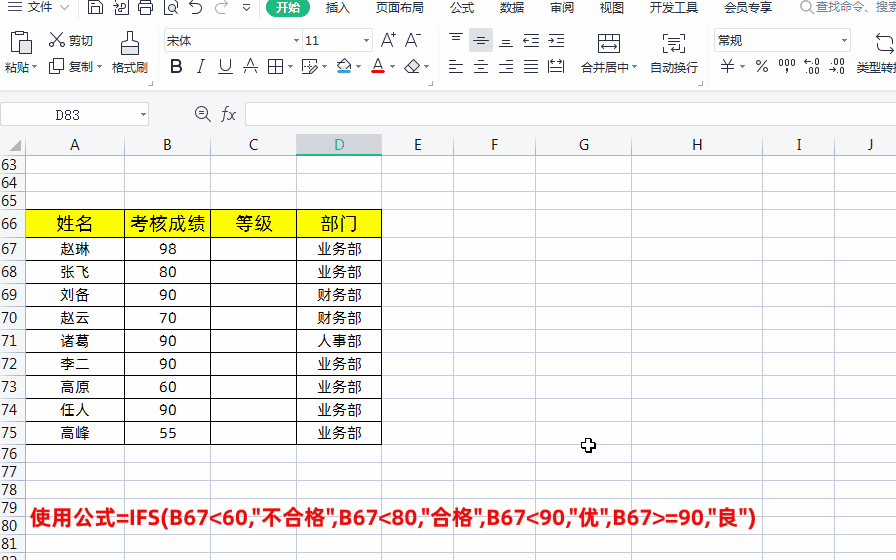This screenshot has width=896, height=560.
Task: Click the Print Preview icon
Action: [x=171, y=7]
